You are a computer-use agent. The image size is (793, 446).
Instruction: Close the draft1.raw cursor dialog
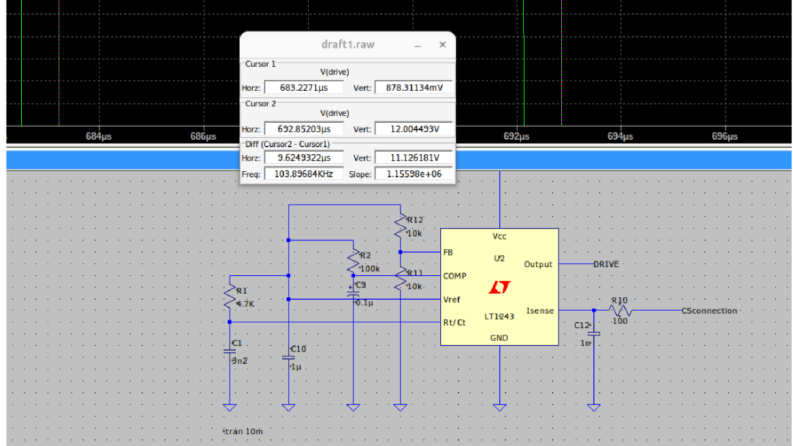point(443,44)
